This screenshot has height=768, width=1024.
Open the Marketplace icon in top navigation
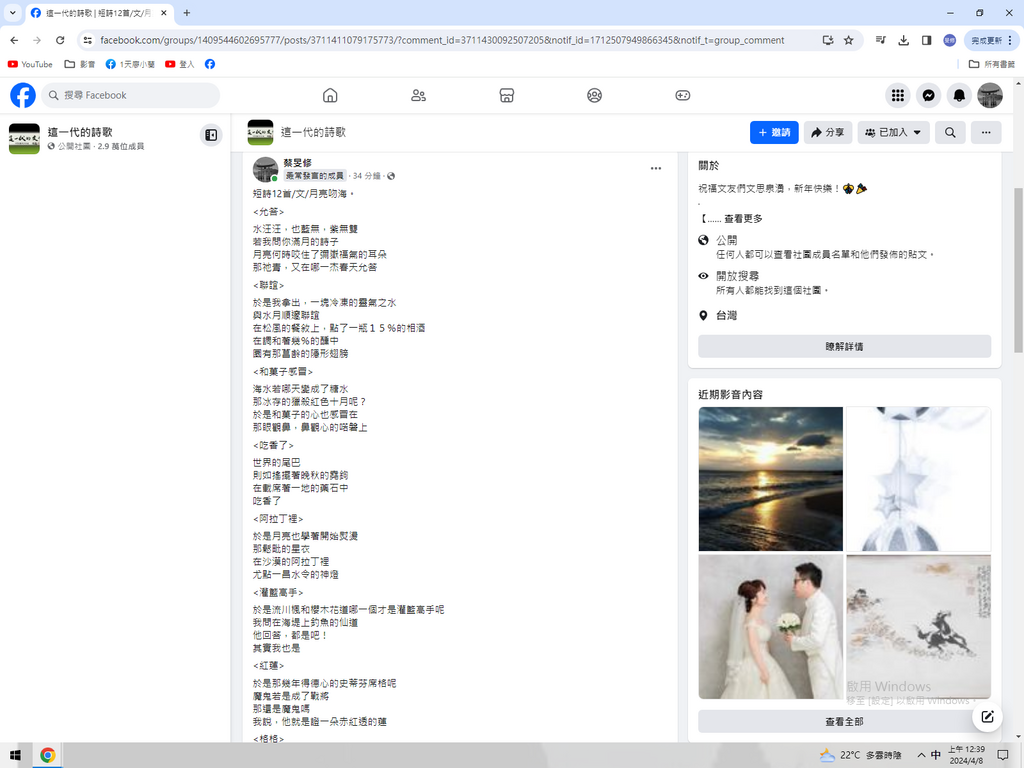pos(506,95)
